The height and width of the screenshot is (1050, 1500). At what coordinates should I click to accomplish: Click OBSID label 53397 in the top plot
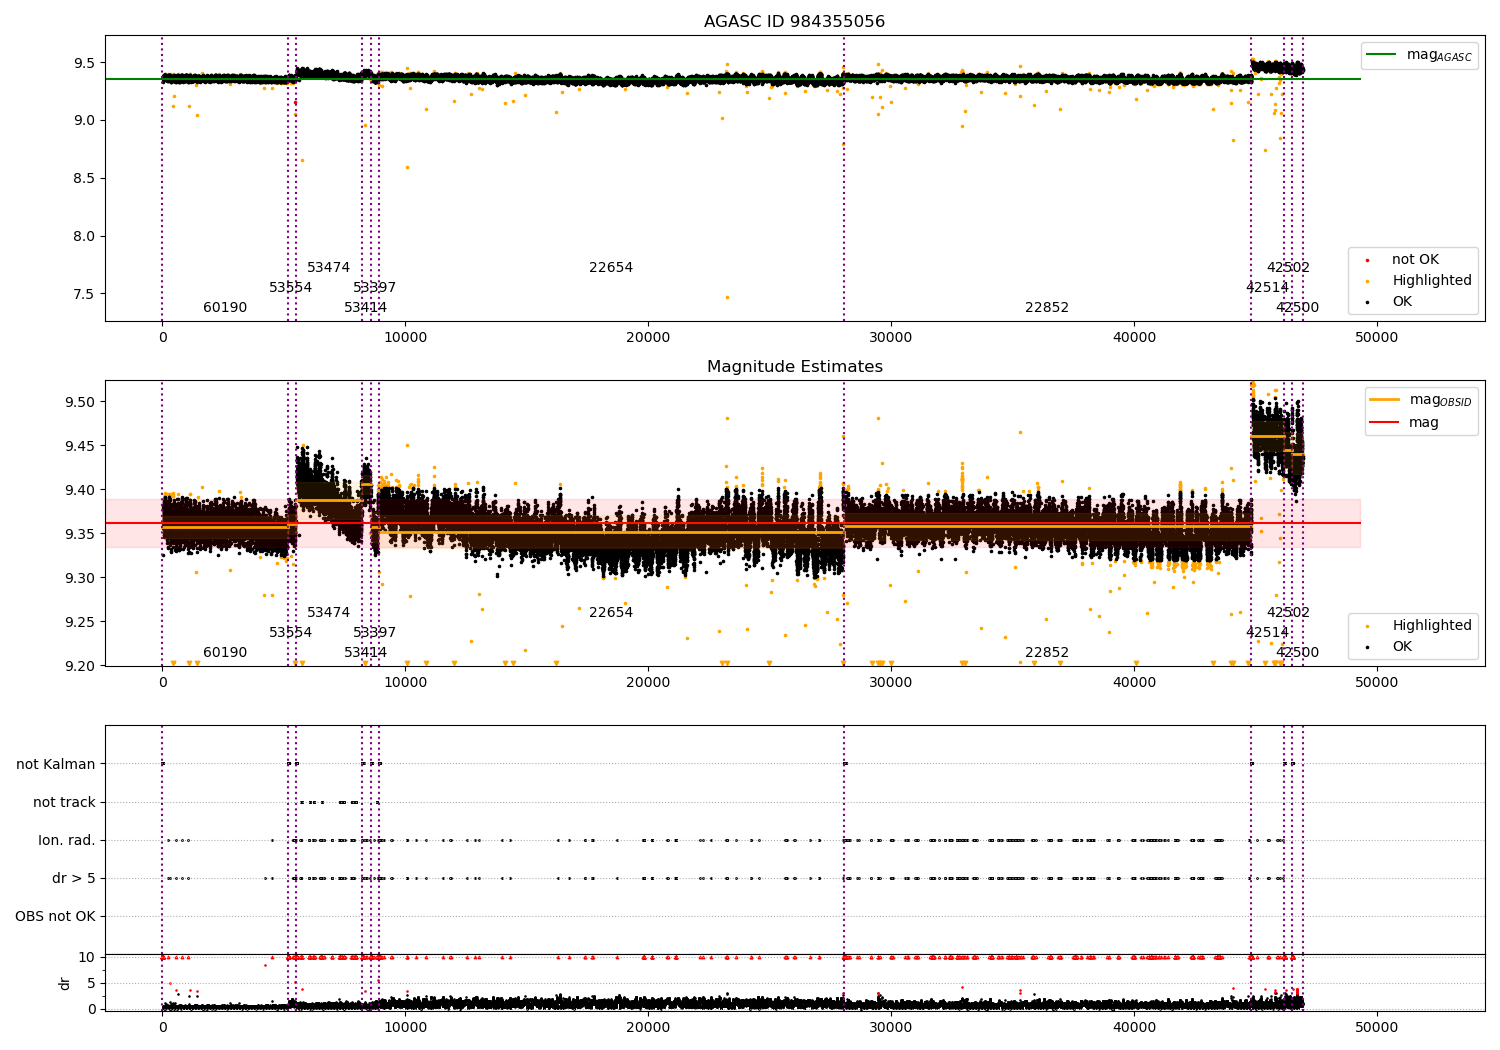[374, 288]
